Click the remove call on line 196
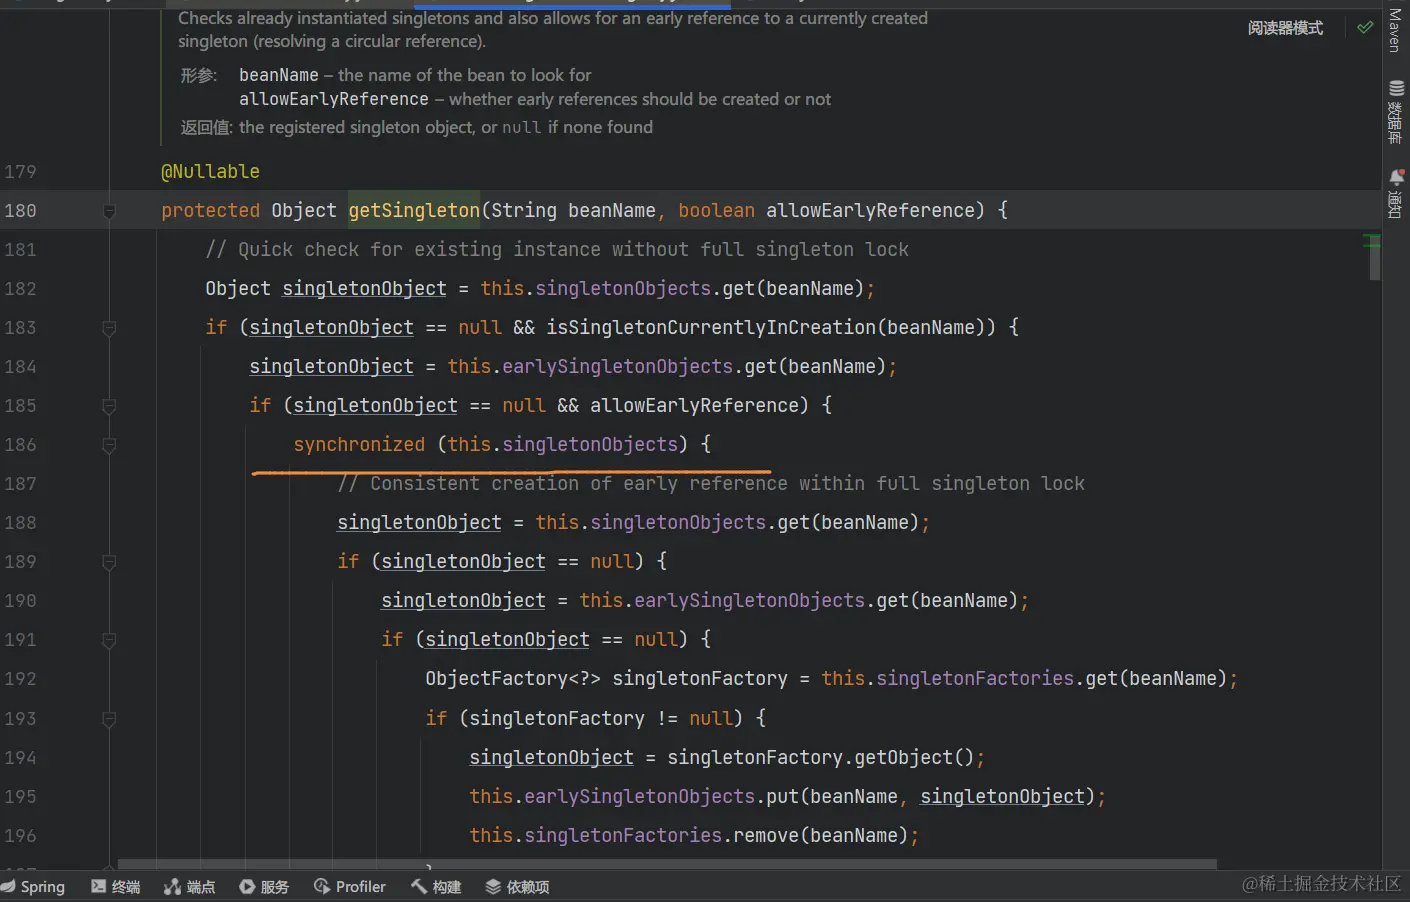This screenshot has height=902, width=1410. pos(766,836)
